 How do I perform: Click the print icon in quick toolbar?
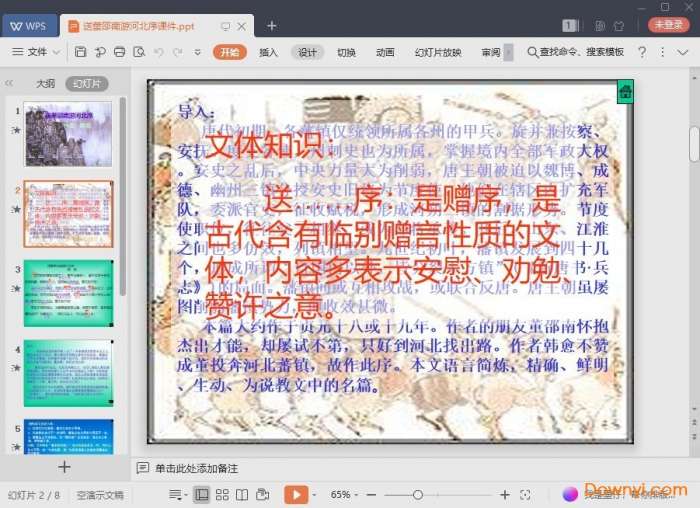tap(120, 52)
